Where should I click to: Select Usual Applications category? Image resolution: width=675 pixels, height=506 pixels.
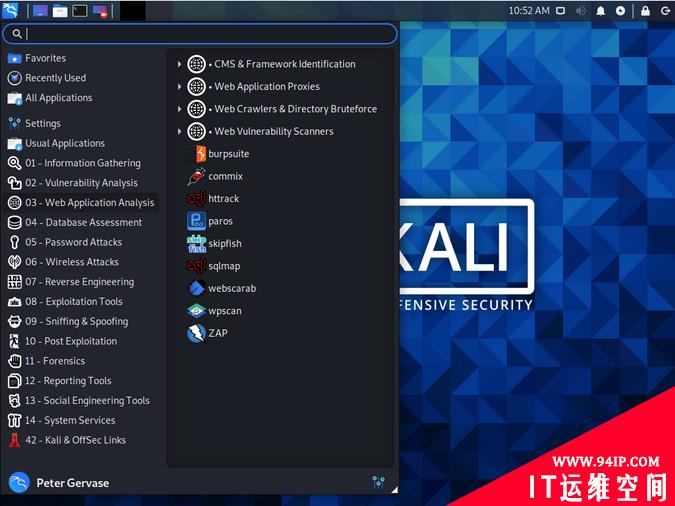point(56,143)
